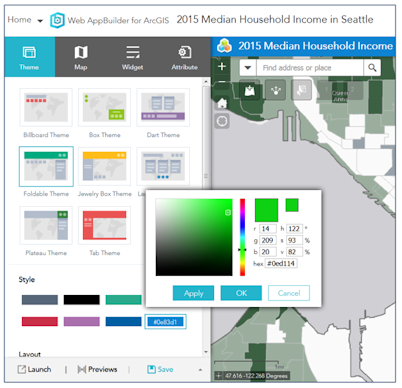Expand the arrow beside Save
Image resolution: width=402 pixels, height=388 pixels.
coord(200,370)
